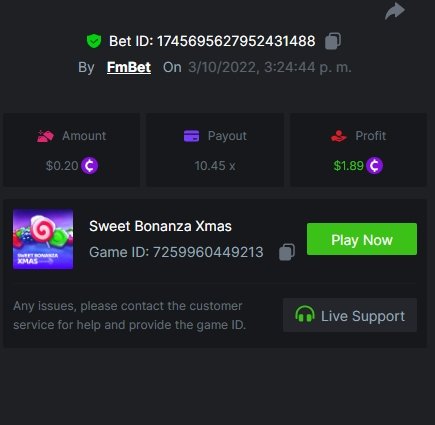
Task: Click the bet date and time text
Action: coord(270,67)
